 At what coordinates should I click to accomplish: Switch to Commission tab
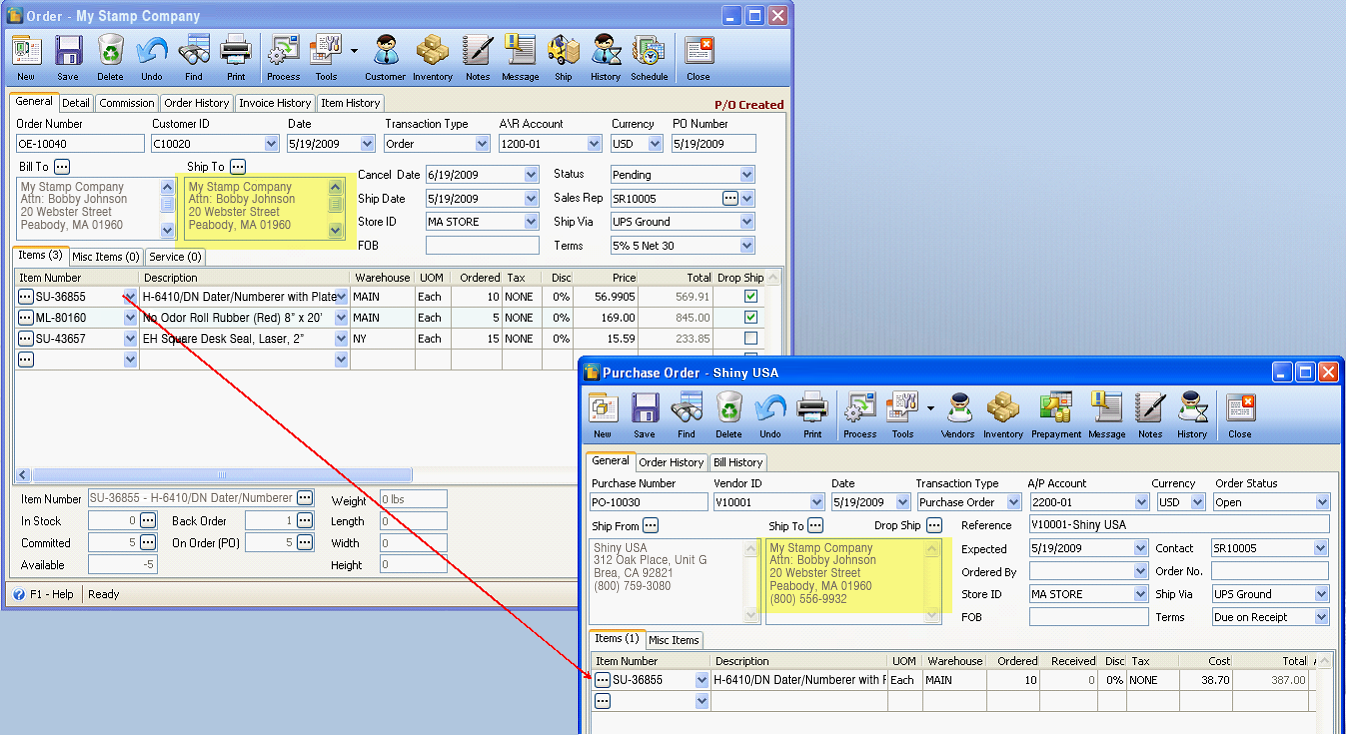tap(127, 103)
